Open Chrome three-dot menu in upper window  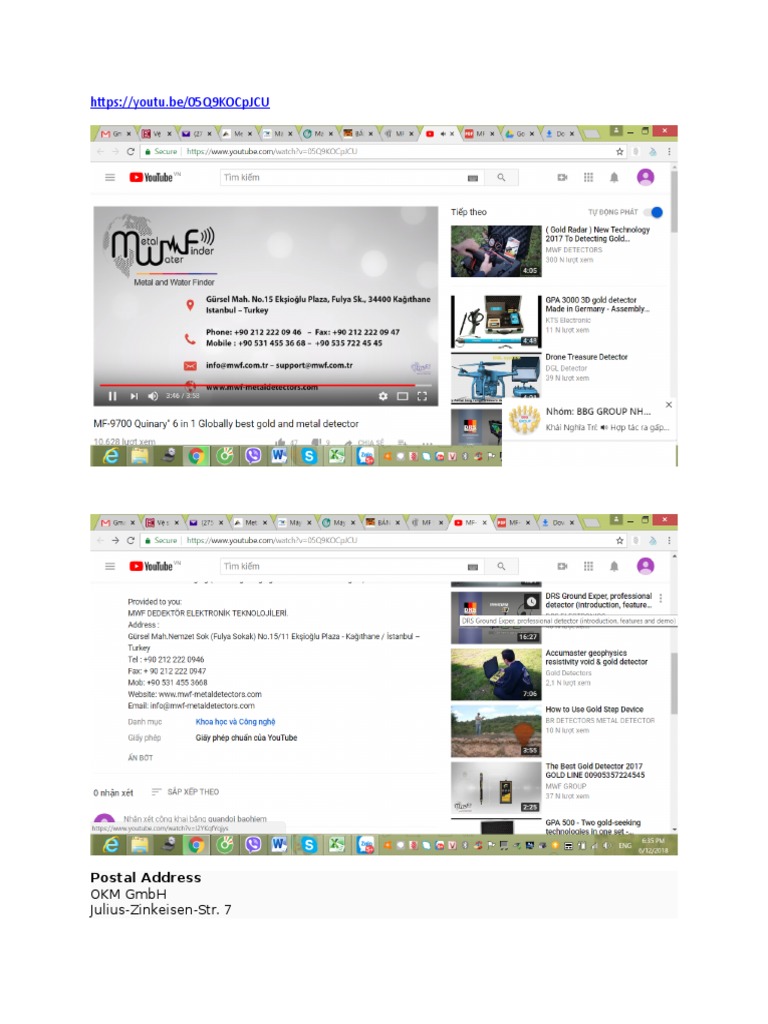pos(669,152)
